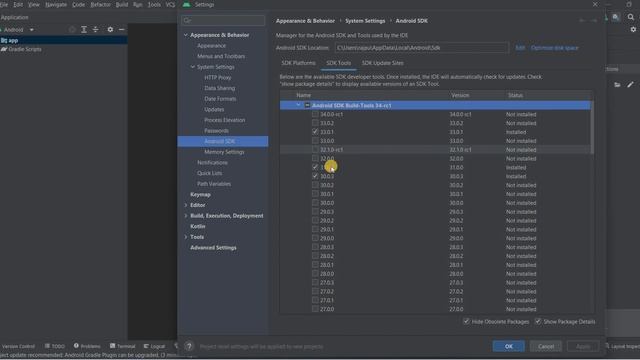Viewport: 640px width, 360px height.
Task: Click Appearance & Behavior breadcrumb
Action: point(305,21)
